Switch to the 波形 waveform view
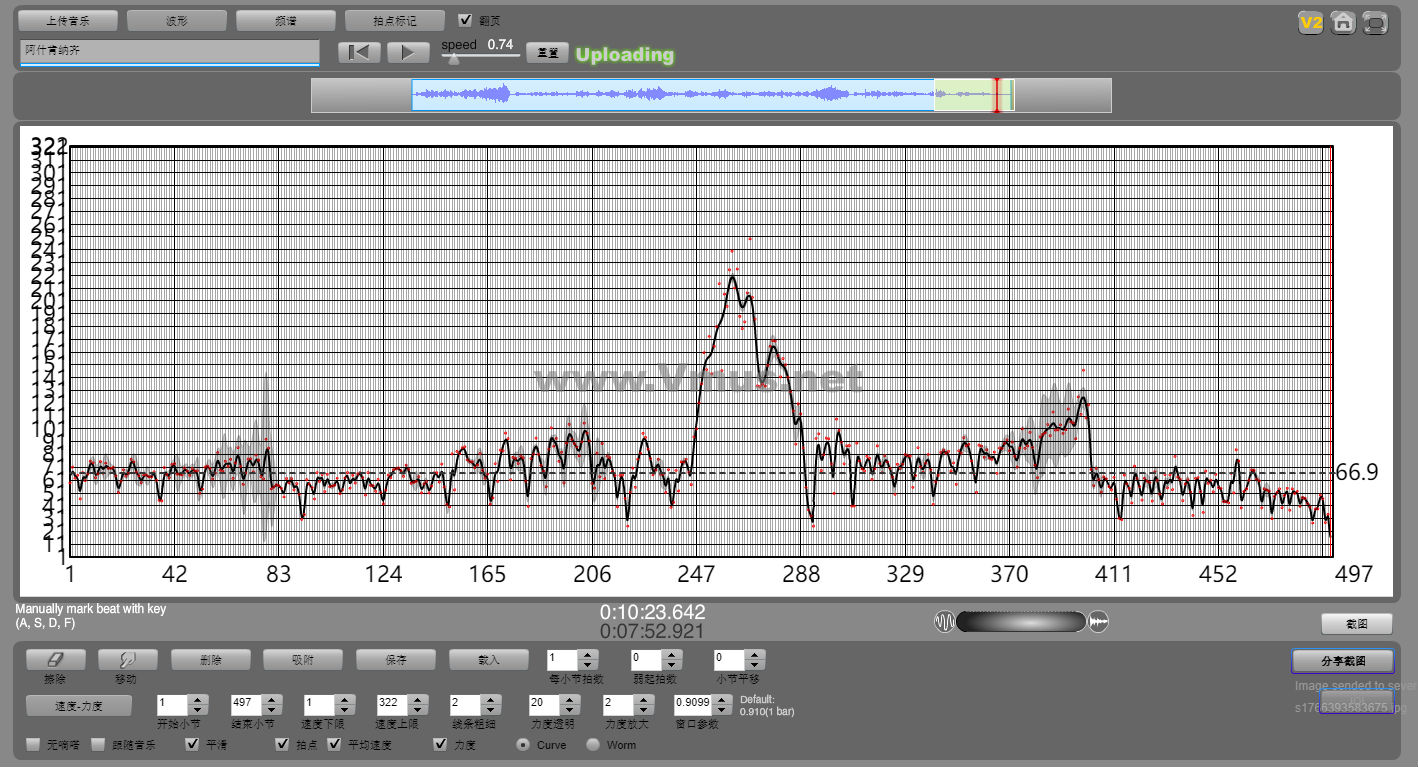The height and width of the screenshot is (767, 1418). coord(177,20)
